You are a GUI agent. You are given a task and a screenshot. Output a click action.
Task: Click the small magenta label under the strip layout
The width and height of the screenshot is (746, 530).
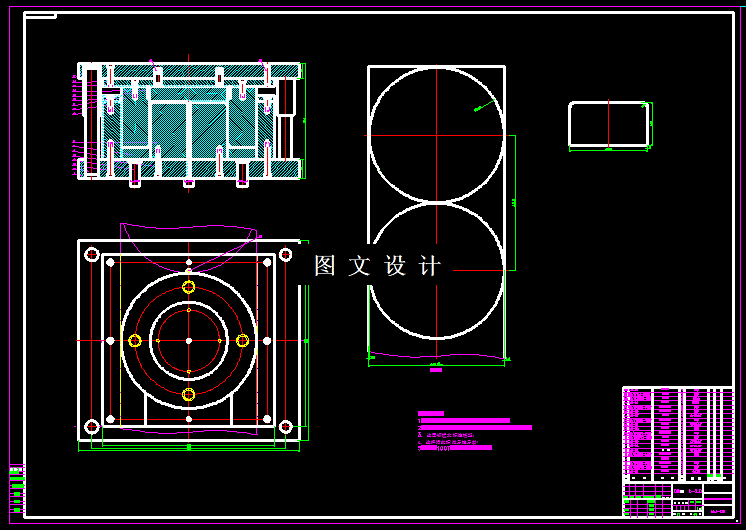pyautogui.click(x=436, y=370)
